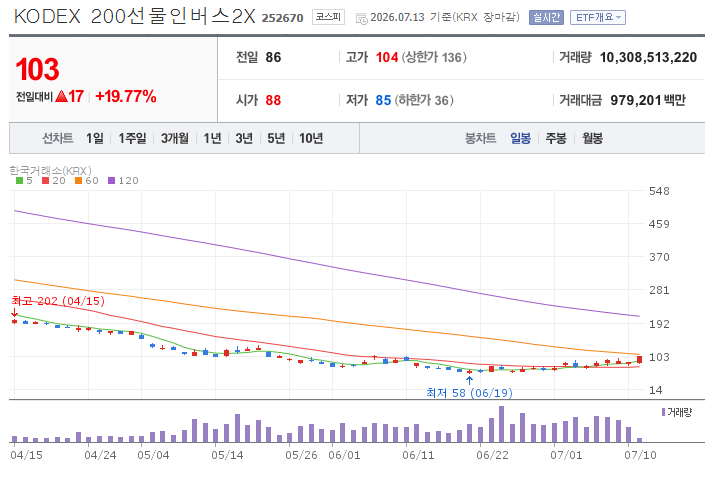705x477 pixels.
Task: Select the 1주일 line chart period
Action: tap(132, 138)
